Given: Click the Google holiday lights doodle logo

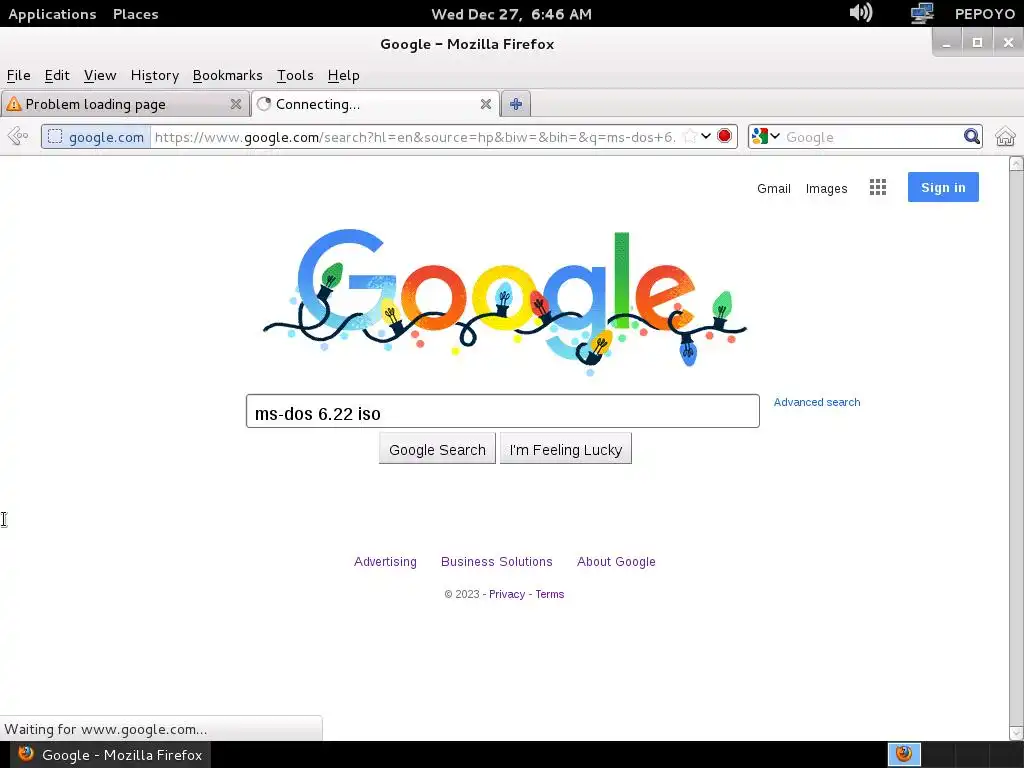Looking at the screenshot, I should click(x=504, y=300).
